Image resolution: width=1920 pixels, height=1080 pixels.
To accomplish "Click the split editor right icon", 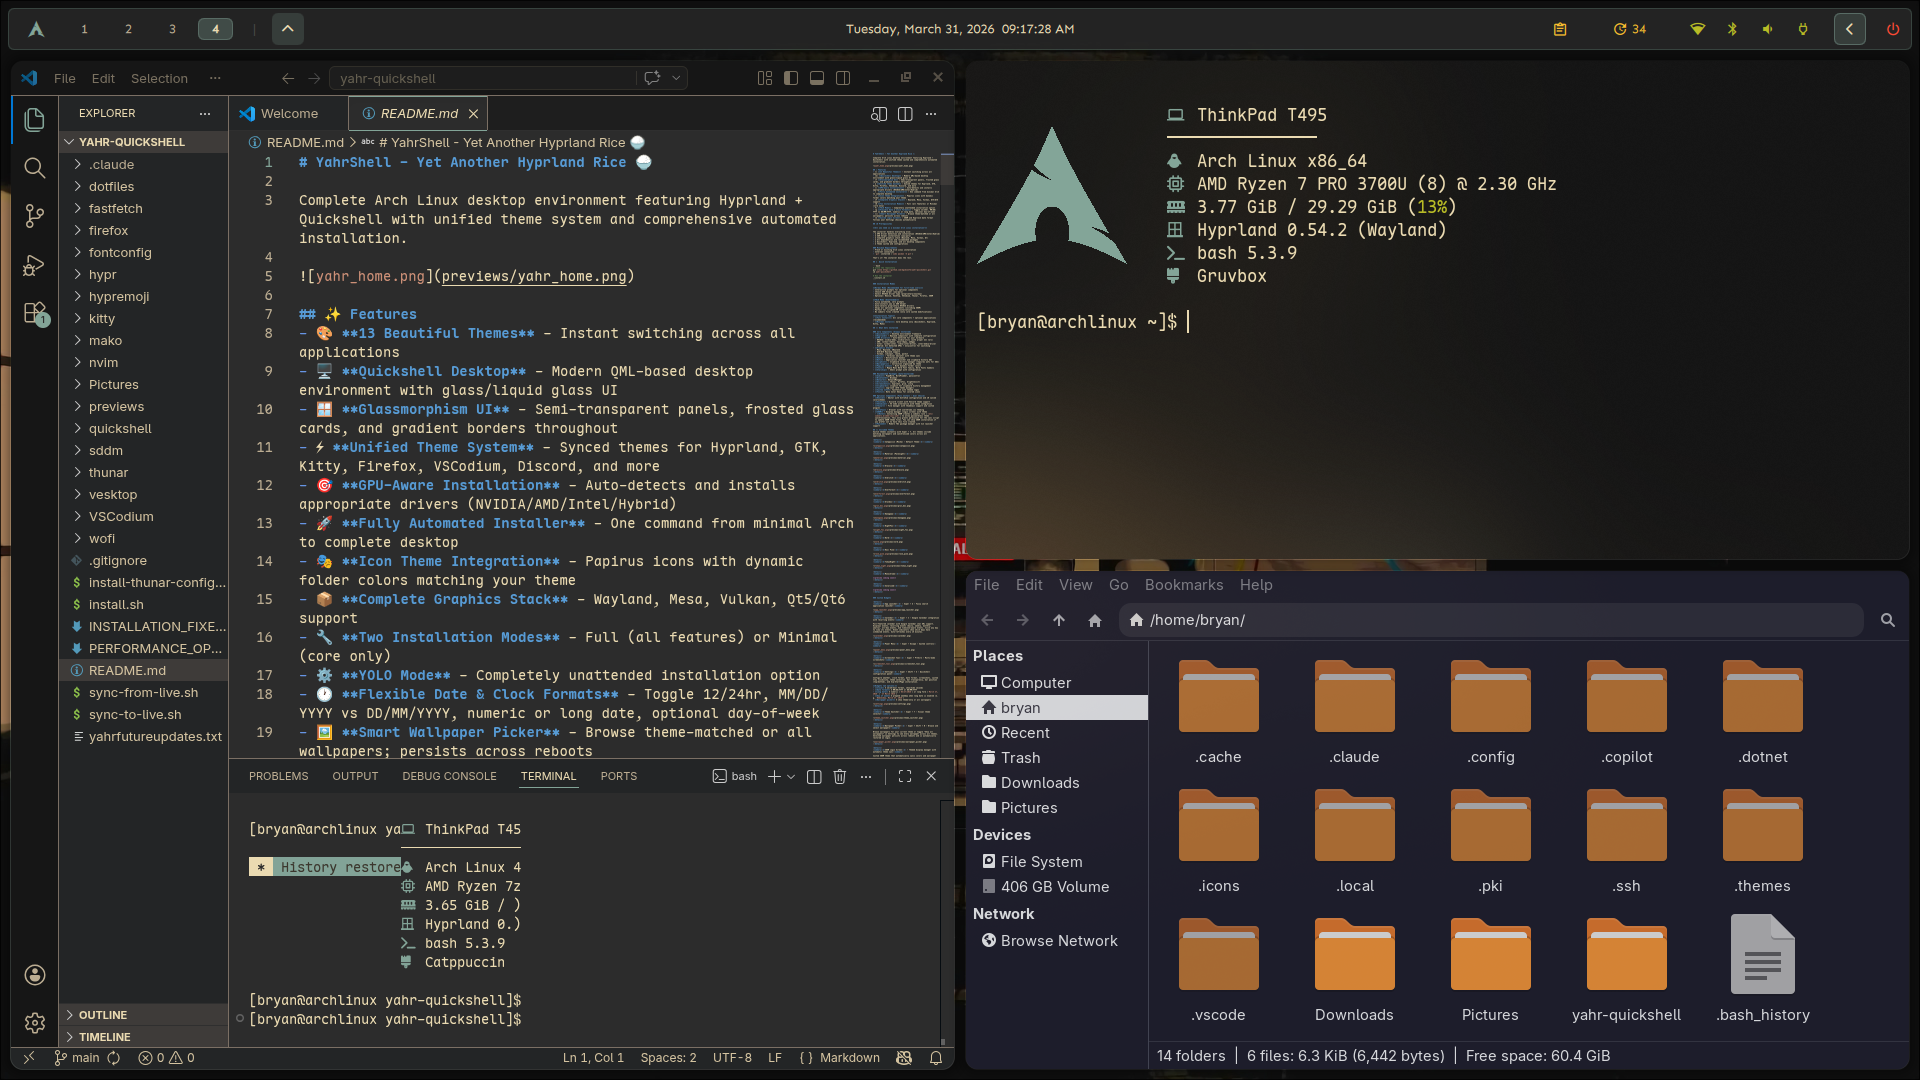I will [905, 114].
